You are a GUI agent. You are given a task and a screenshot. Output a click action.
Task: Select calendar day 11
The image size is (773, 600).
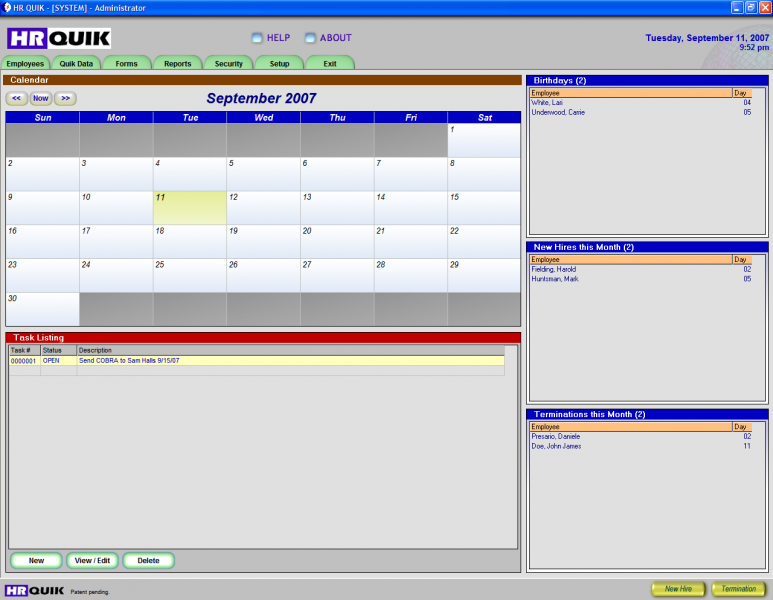190,208
